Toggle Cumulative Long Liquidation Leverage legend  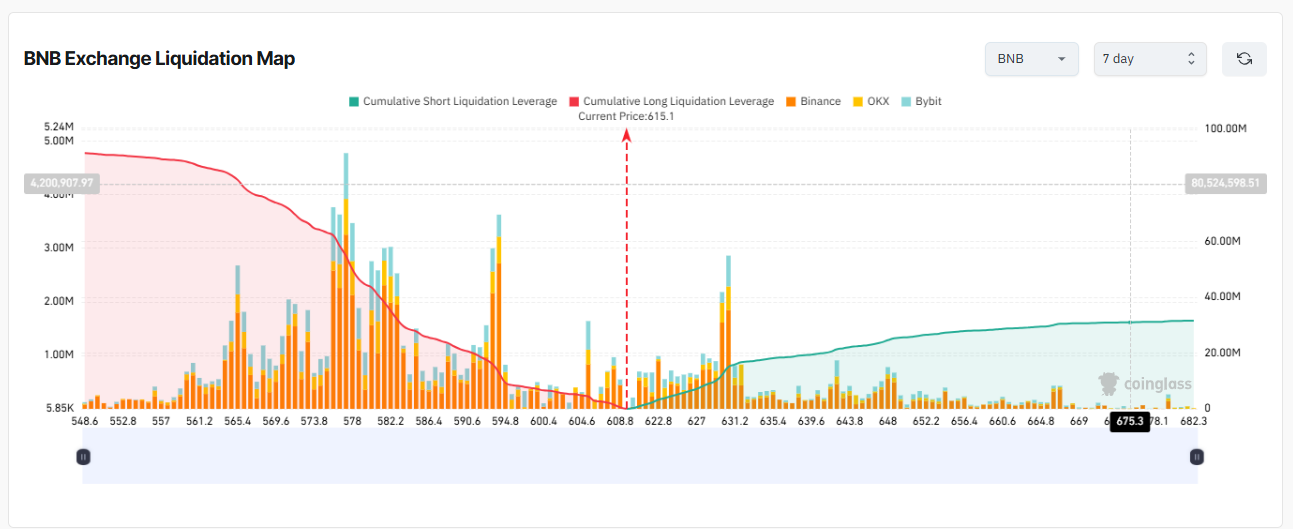(671, 101)
